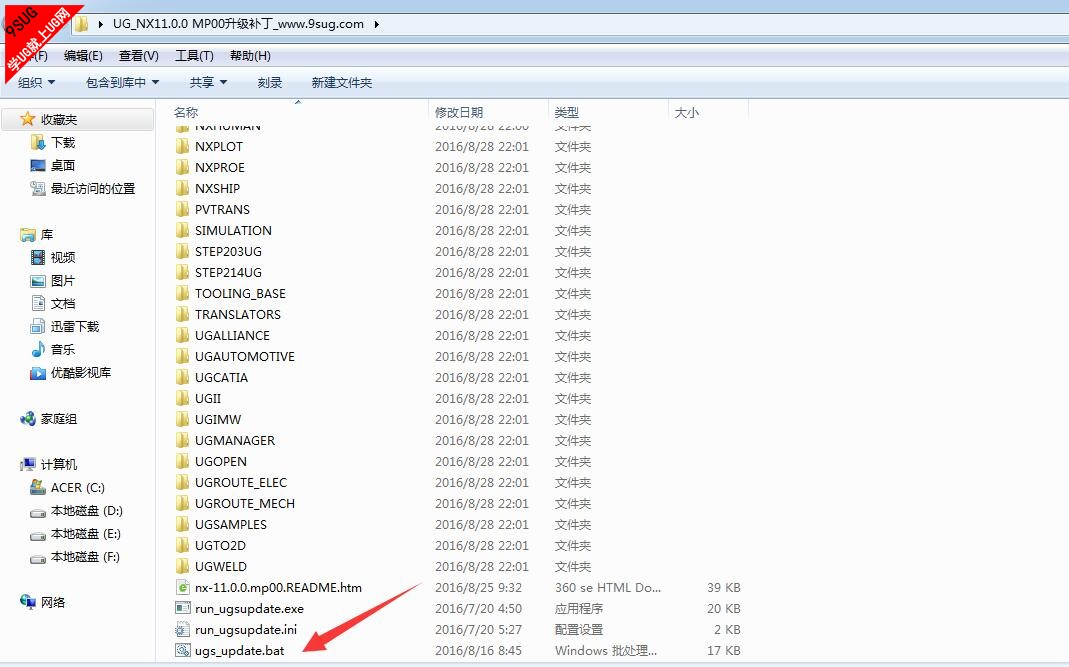1069x667 pixels.
Task: Select the 计算机 node
Action: coord(48,464)
